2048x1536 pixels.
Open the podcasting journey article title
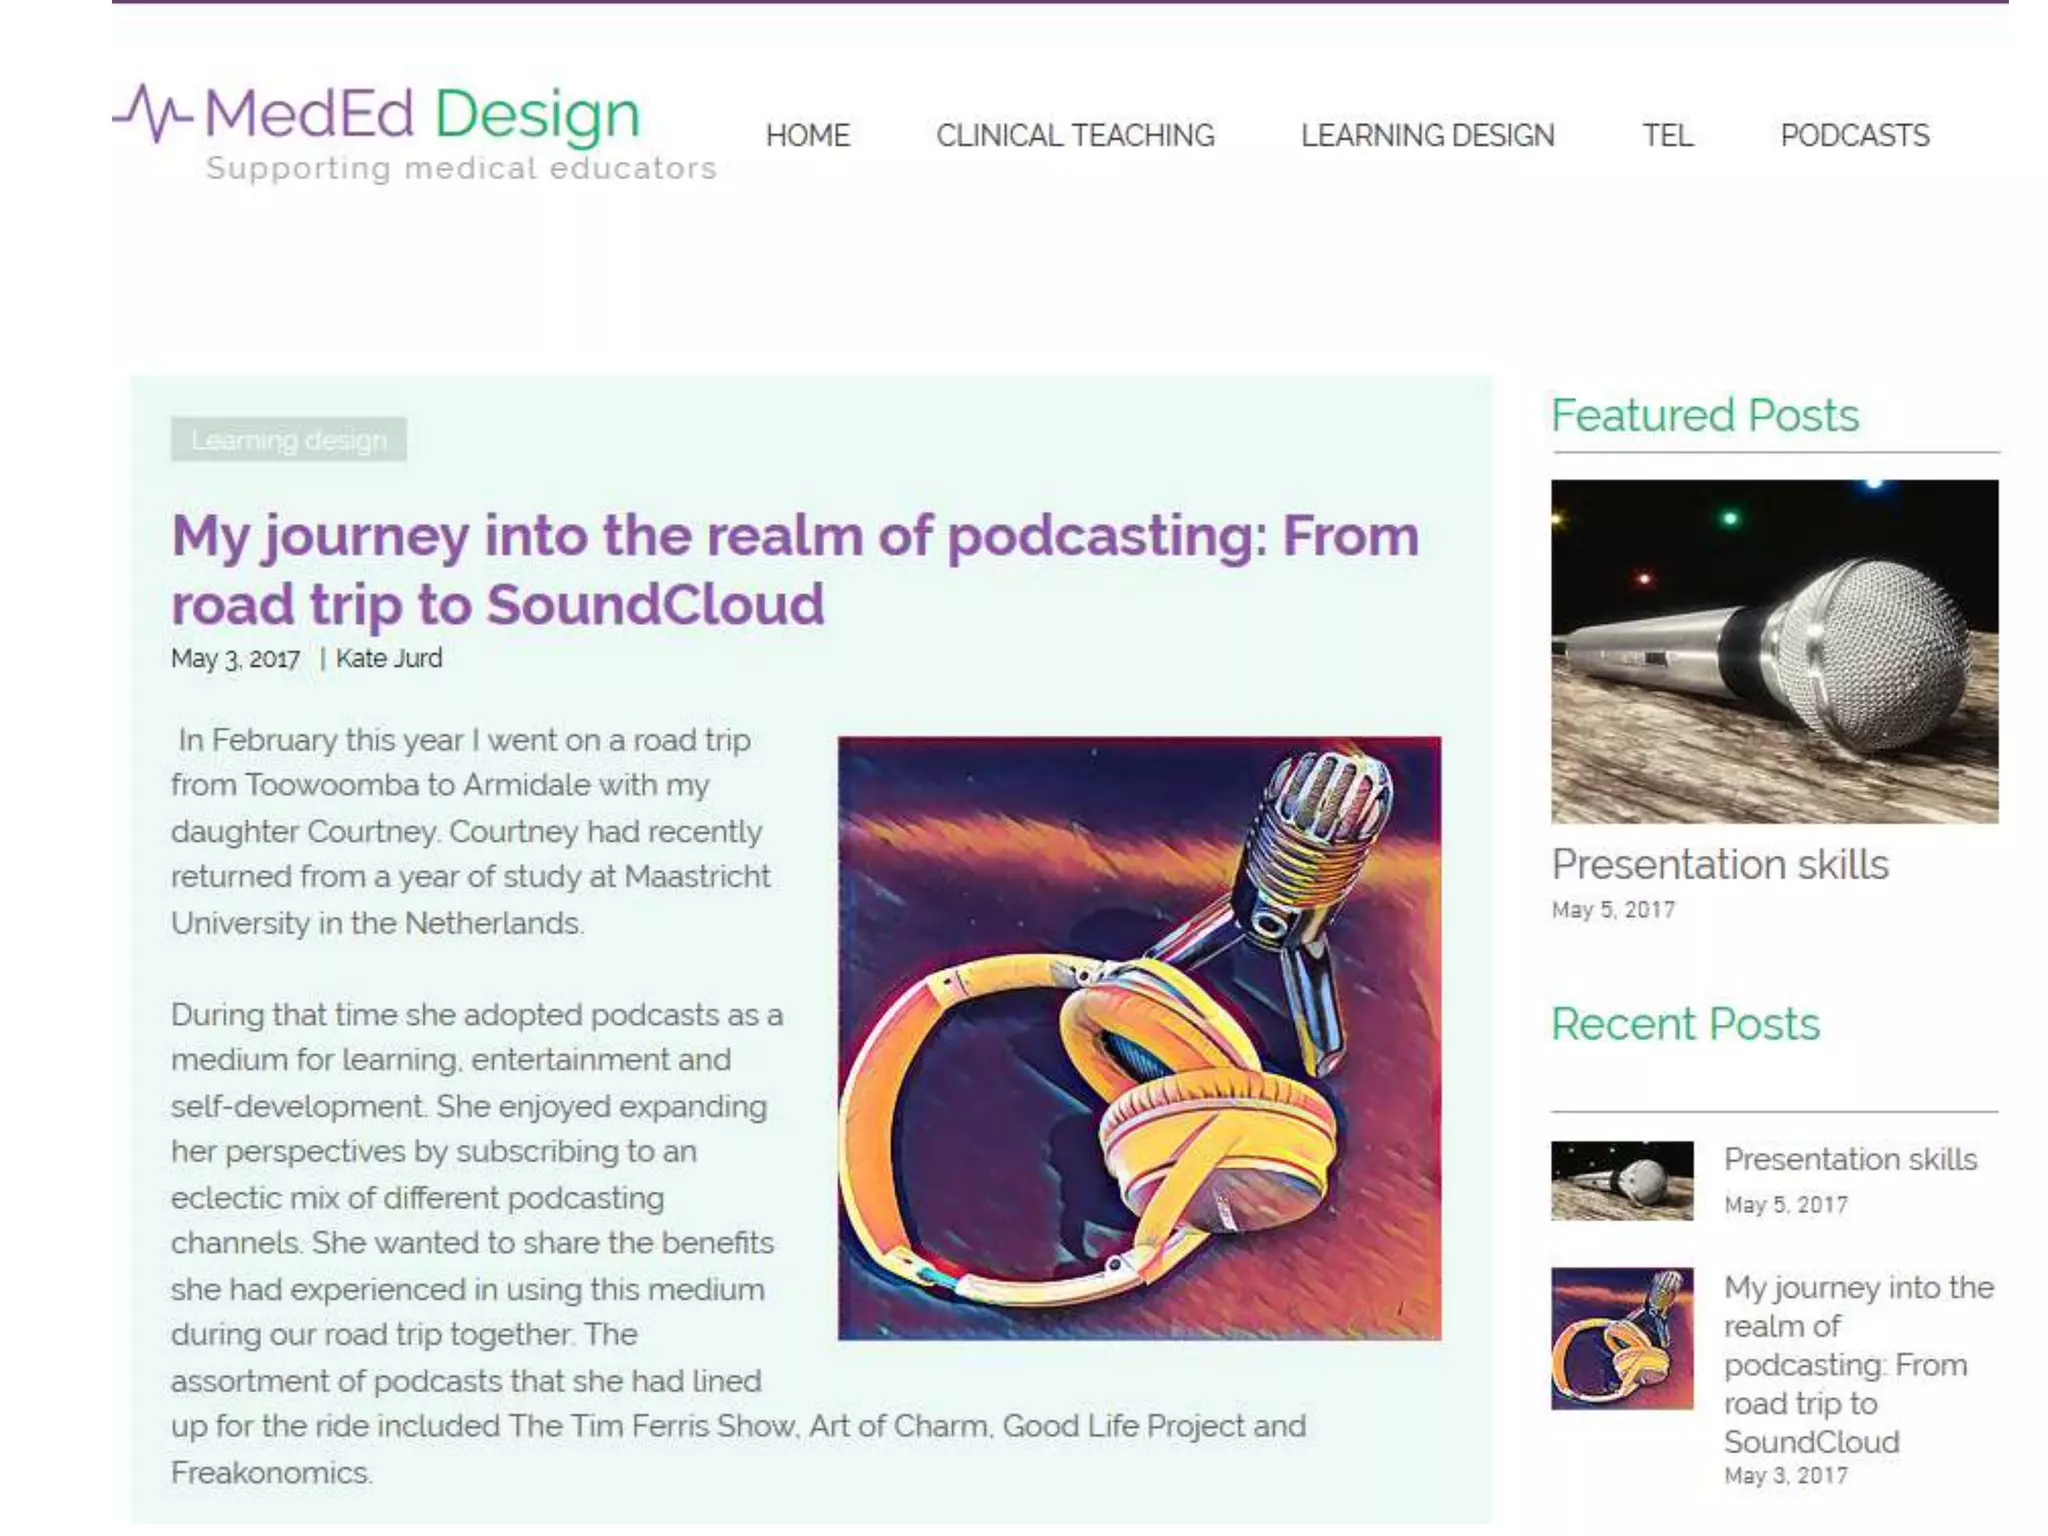click(794, 569)
